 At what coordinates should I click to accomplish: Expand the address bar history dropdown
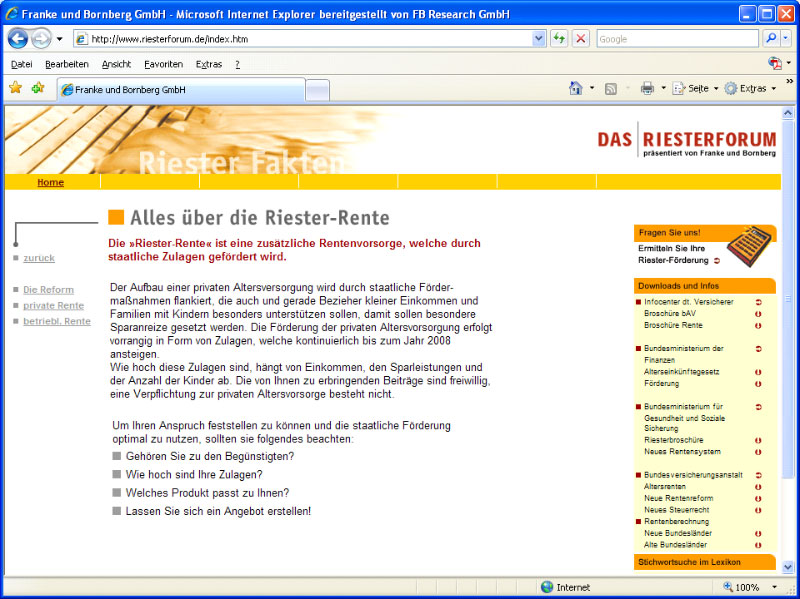point(539,39)
